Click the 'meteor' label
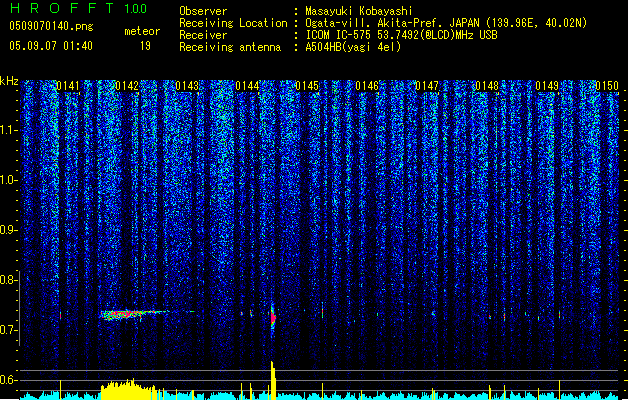Image resolution: width=629 pixels, height=400 pixels. pyautogui.click(x=142, y=31)
